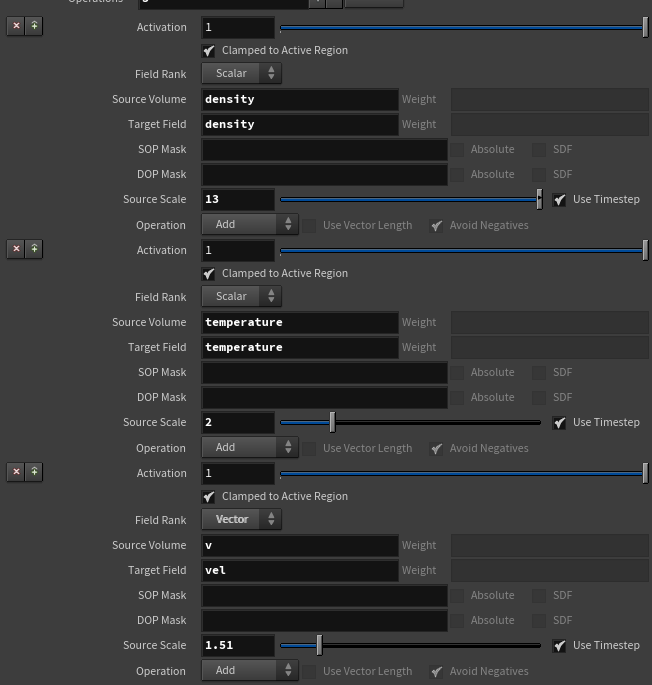Screen dimensions: 652x685
Task: Remove the temperature operation using its X icon
Action: click(16, 249)
